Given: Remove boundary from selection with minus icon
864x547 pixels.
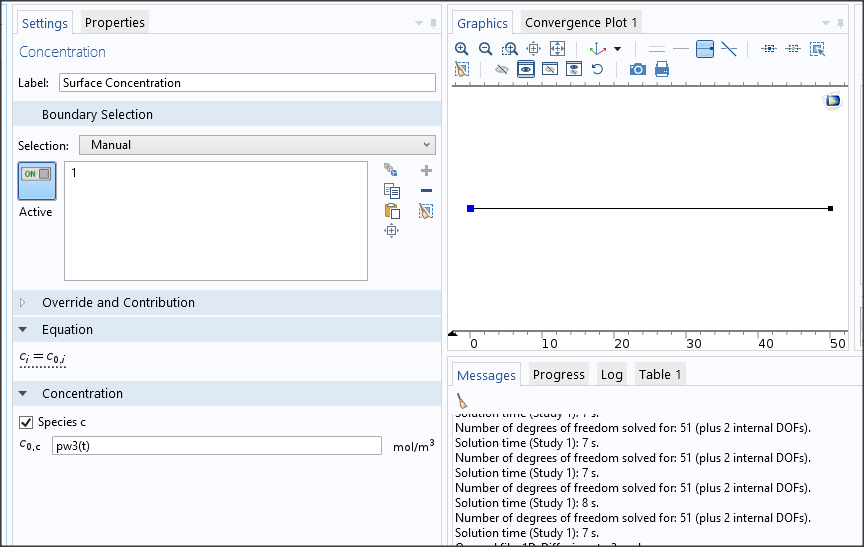Looking at the screenshot, I should pyautogui.click(x=426, y=191).
